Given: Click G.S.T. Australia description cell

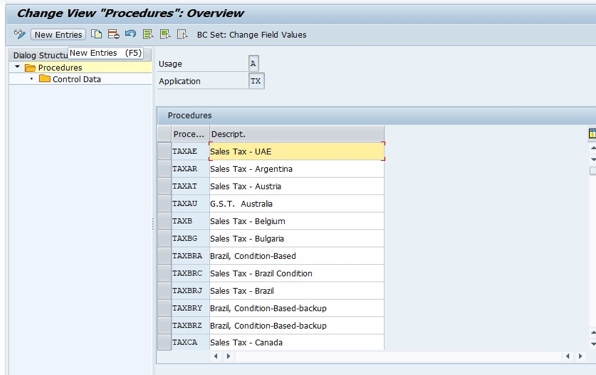Looking at the screenshot, I should point(296,204).
